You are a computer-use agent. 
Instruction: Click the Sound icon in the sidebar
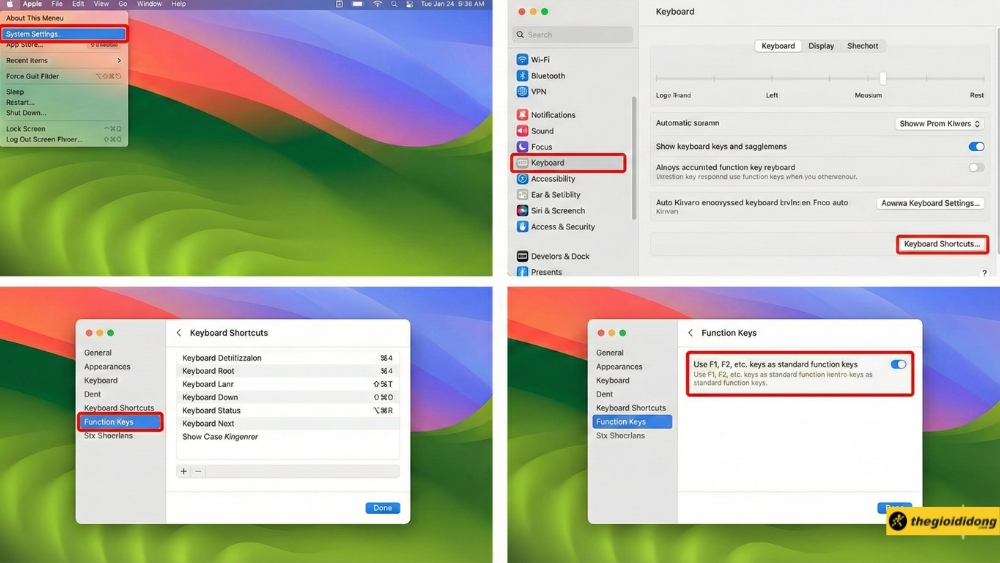(x=522, y=131)
